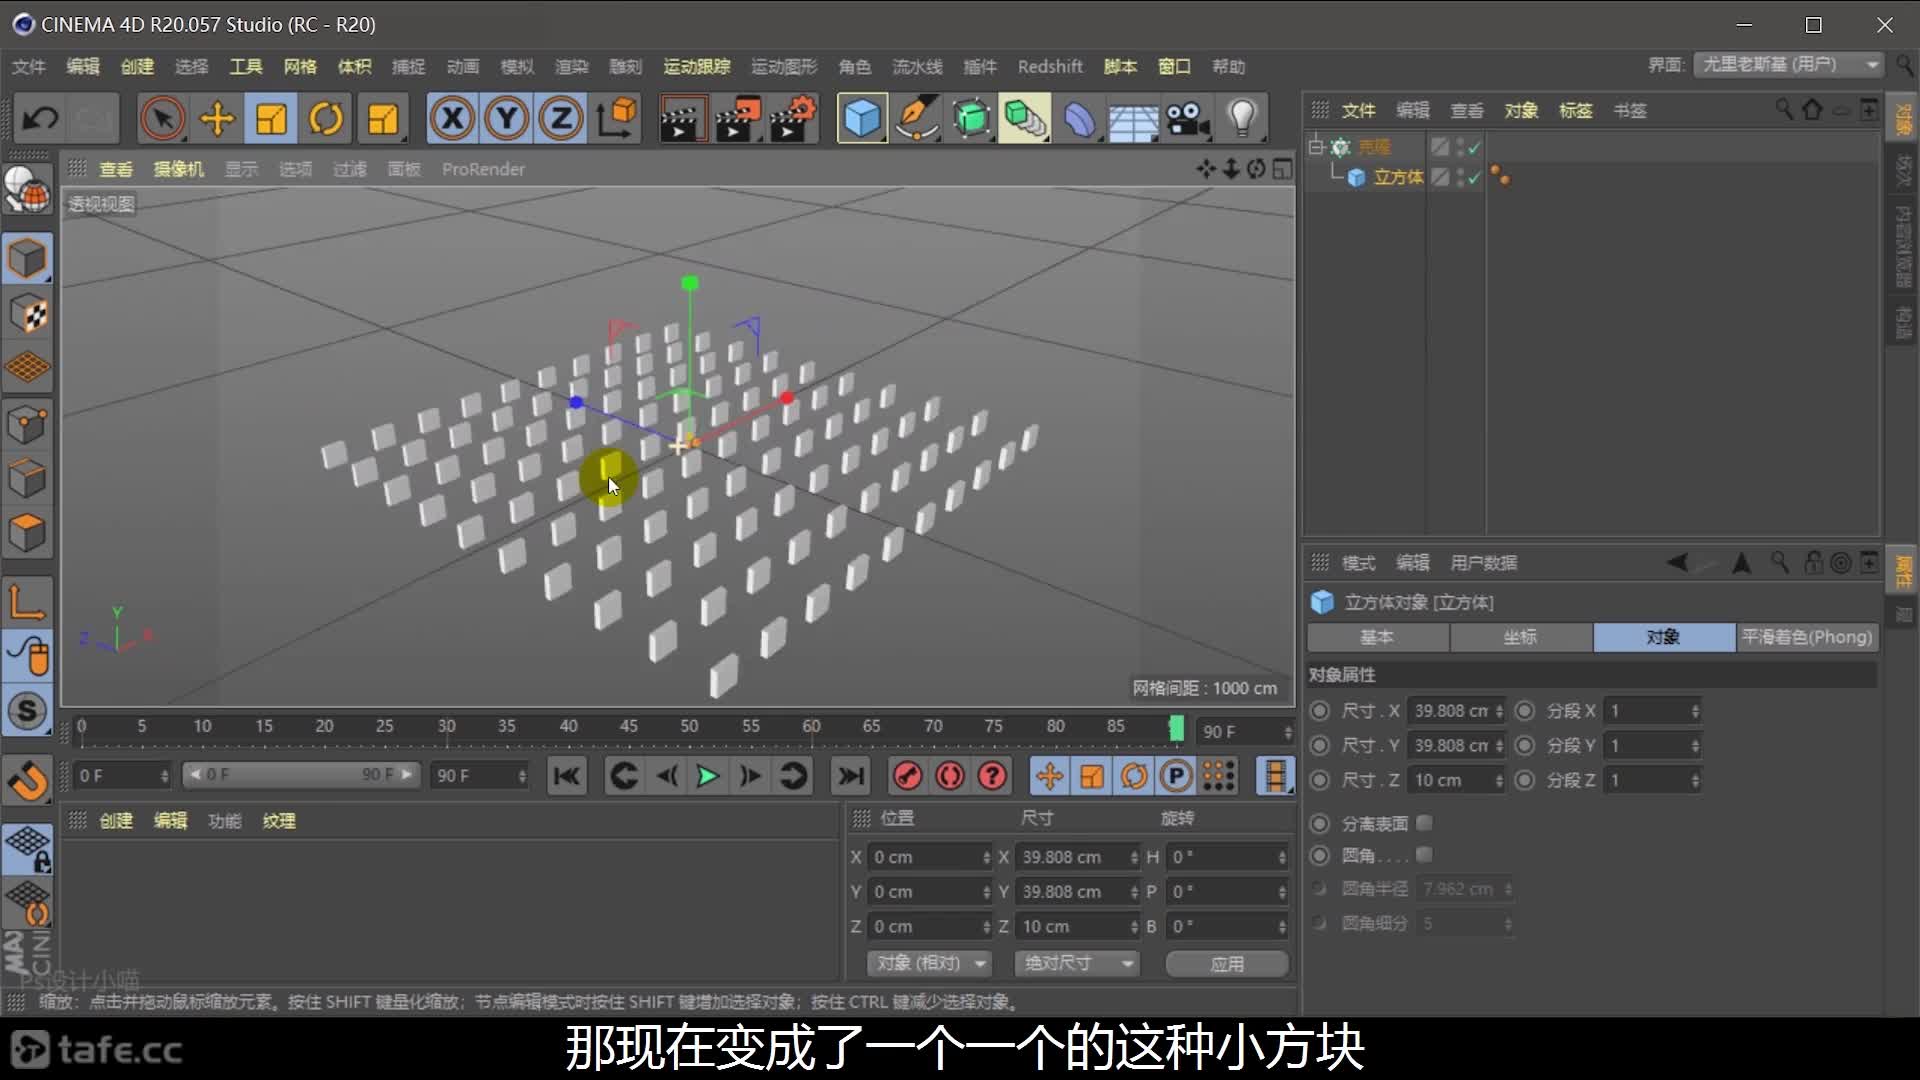Activate the Rotate tool
This screenshot has width=1920, height=1080.
326,118
